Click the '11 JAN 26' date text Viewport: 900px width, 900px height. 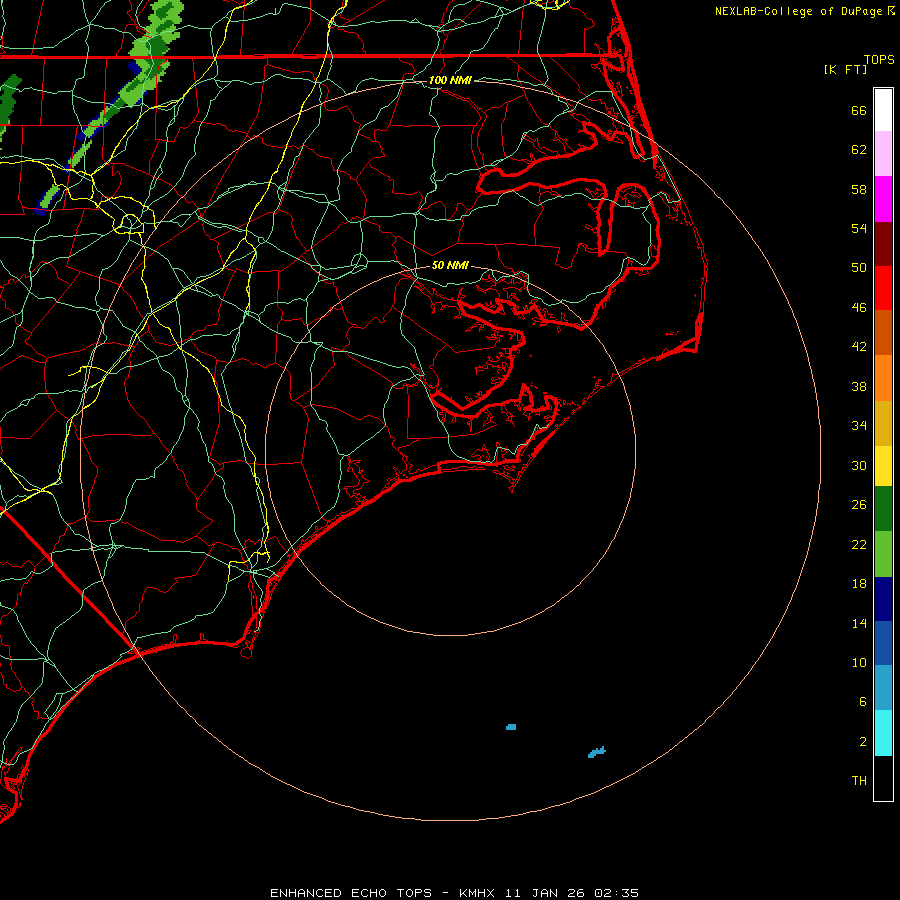[x=544, y=893]
